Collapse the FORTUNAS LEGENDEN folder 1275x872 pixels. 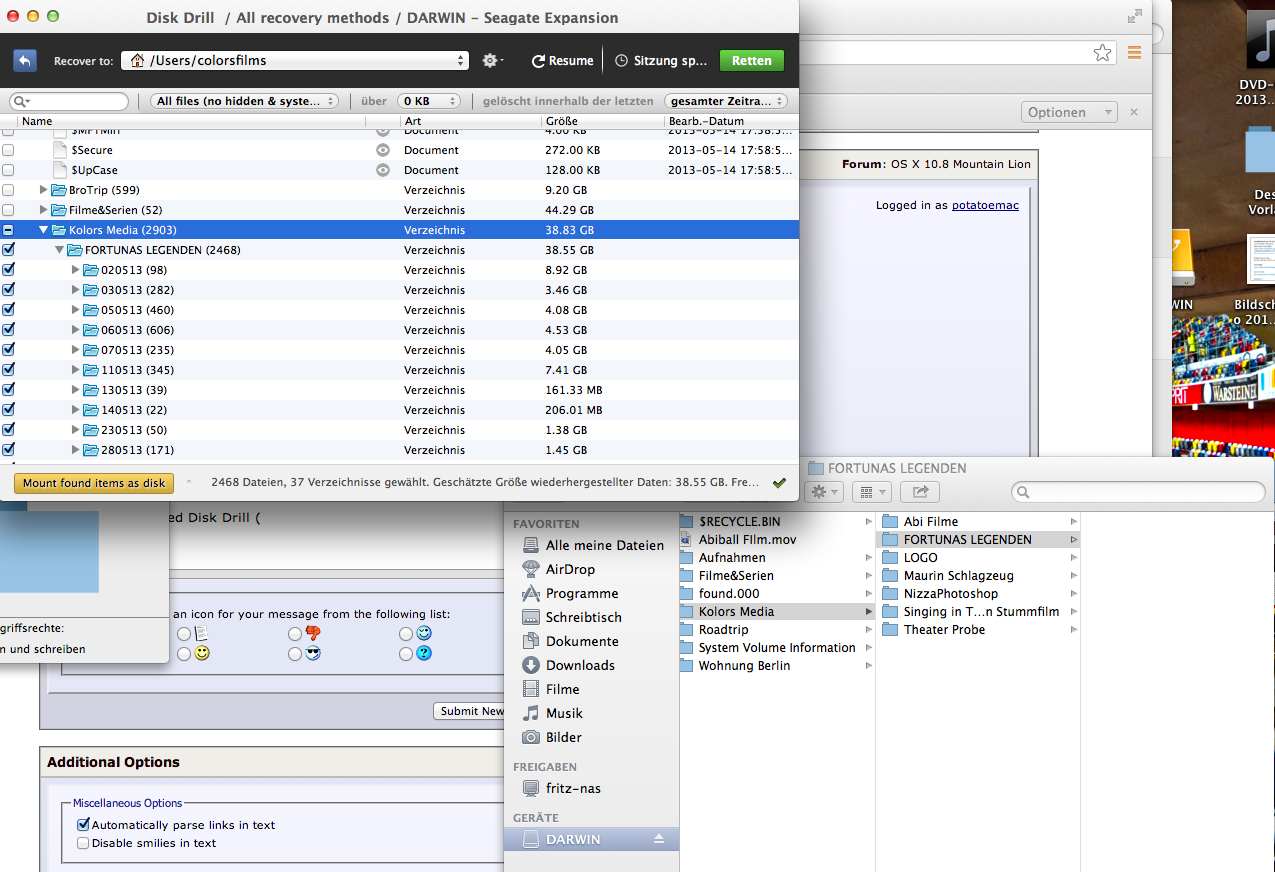tap(59, 250)
